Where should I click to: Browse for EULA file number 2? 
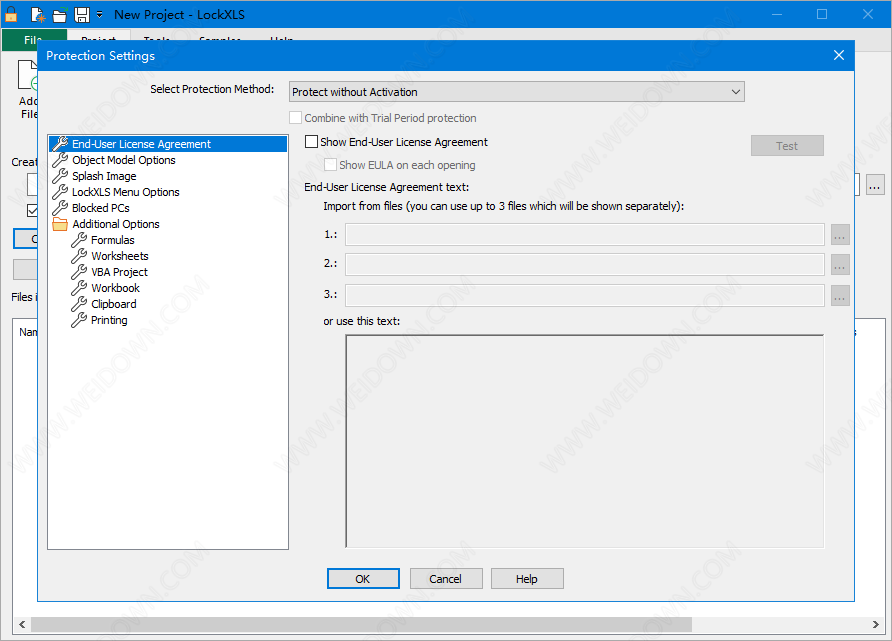coord(840,264)
